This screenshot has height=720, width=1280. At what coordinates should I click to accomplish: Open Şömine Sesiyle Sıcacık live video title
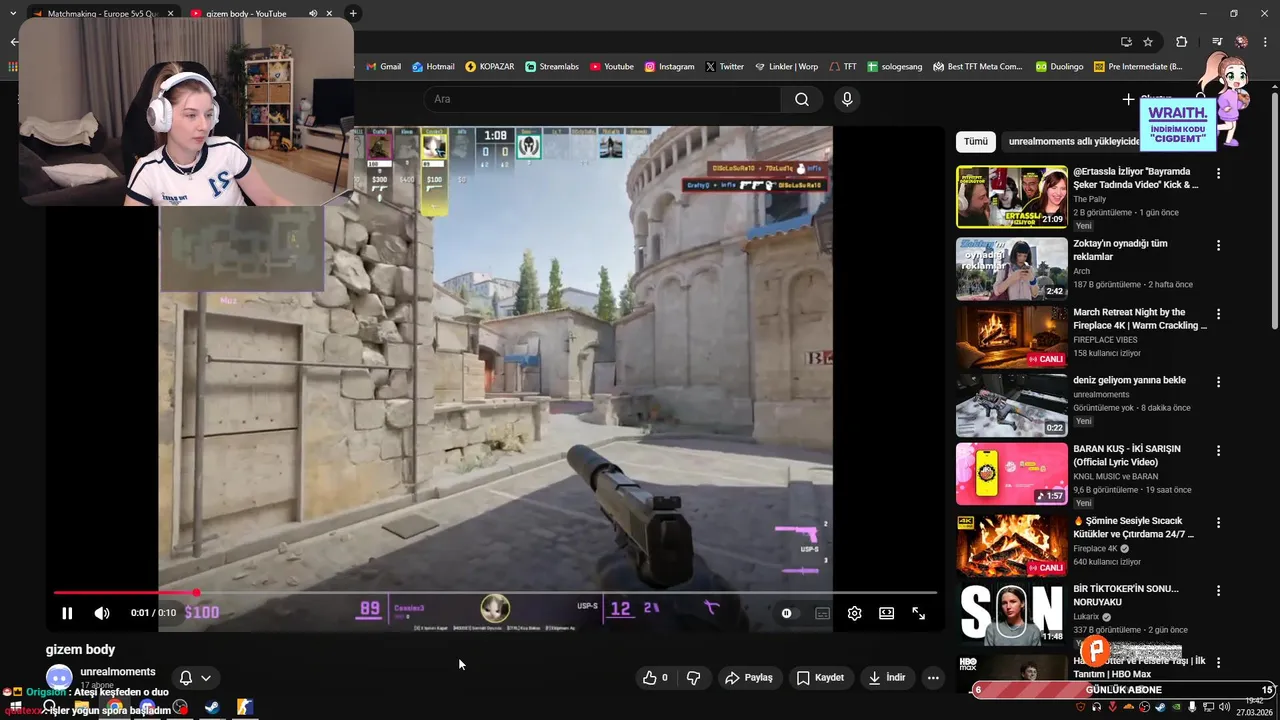pyautogui.click(x=1134, y=527)
